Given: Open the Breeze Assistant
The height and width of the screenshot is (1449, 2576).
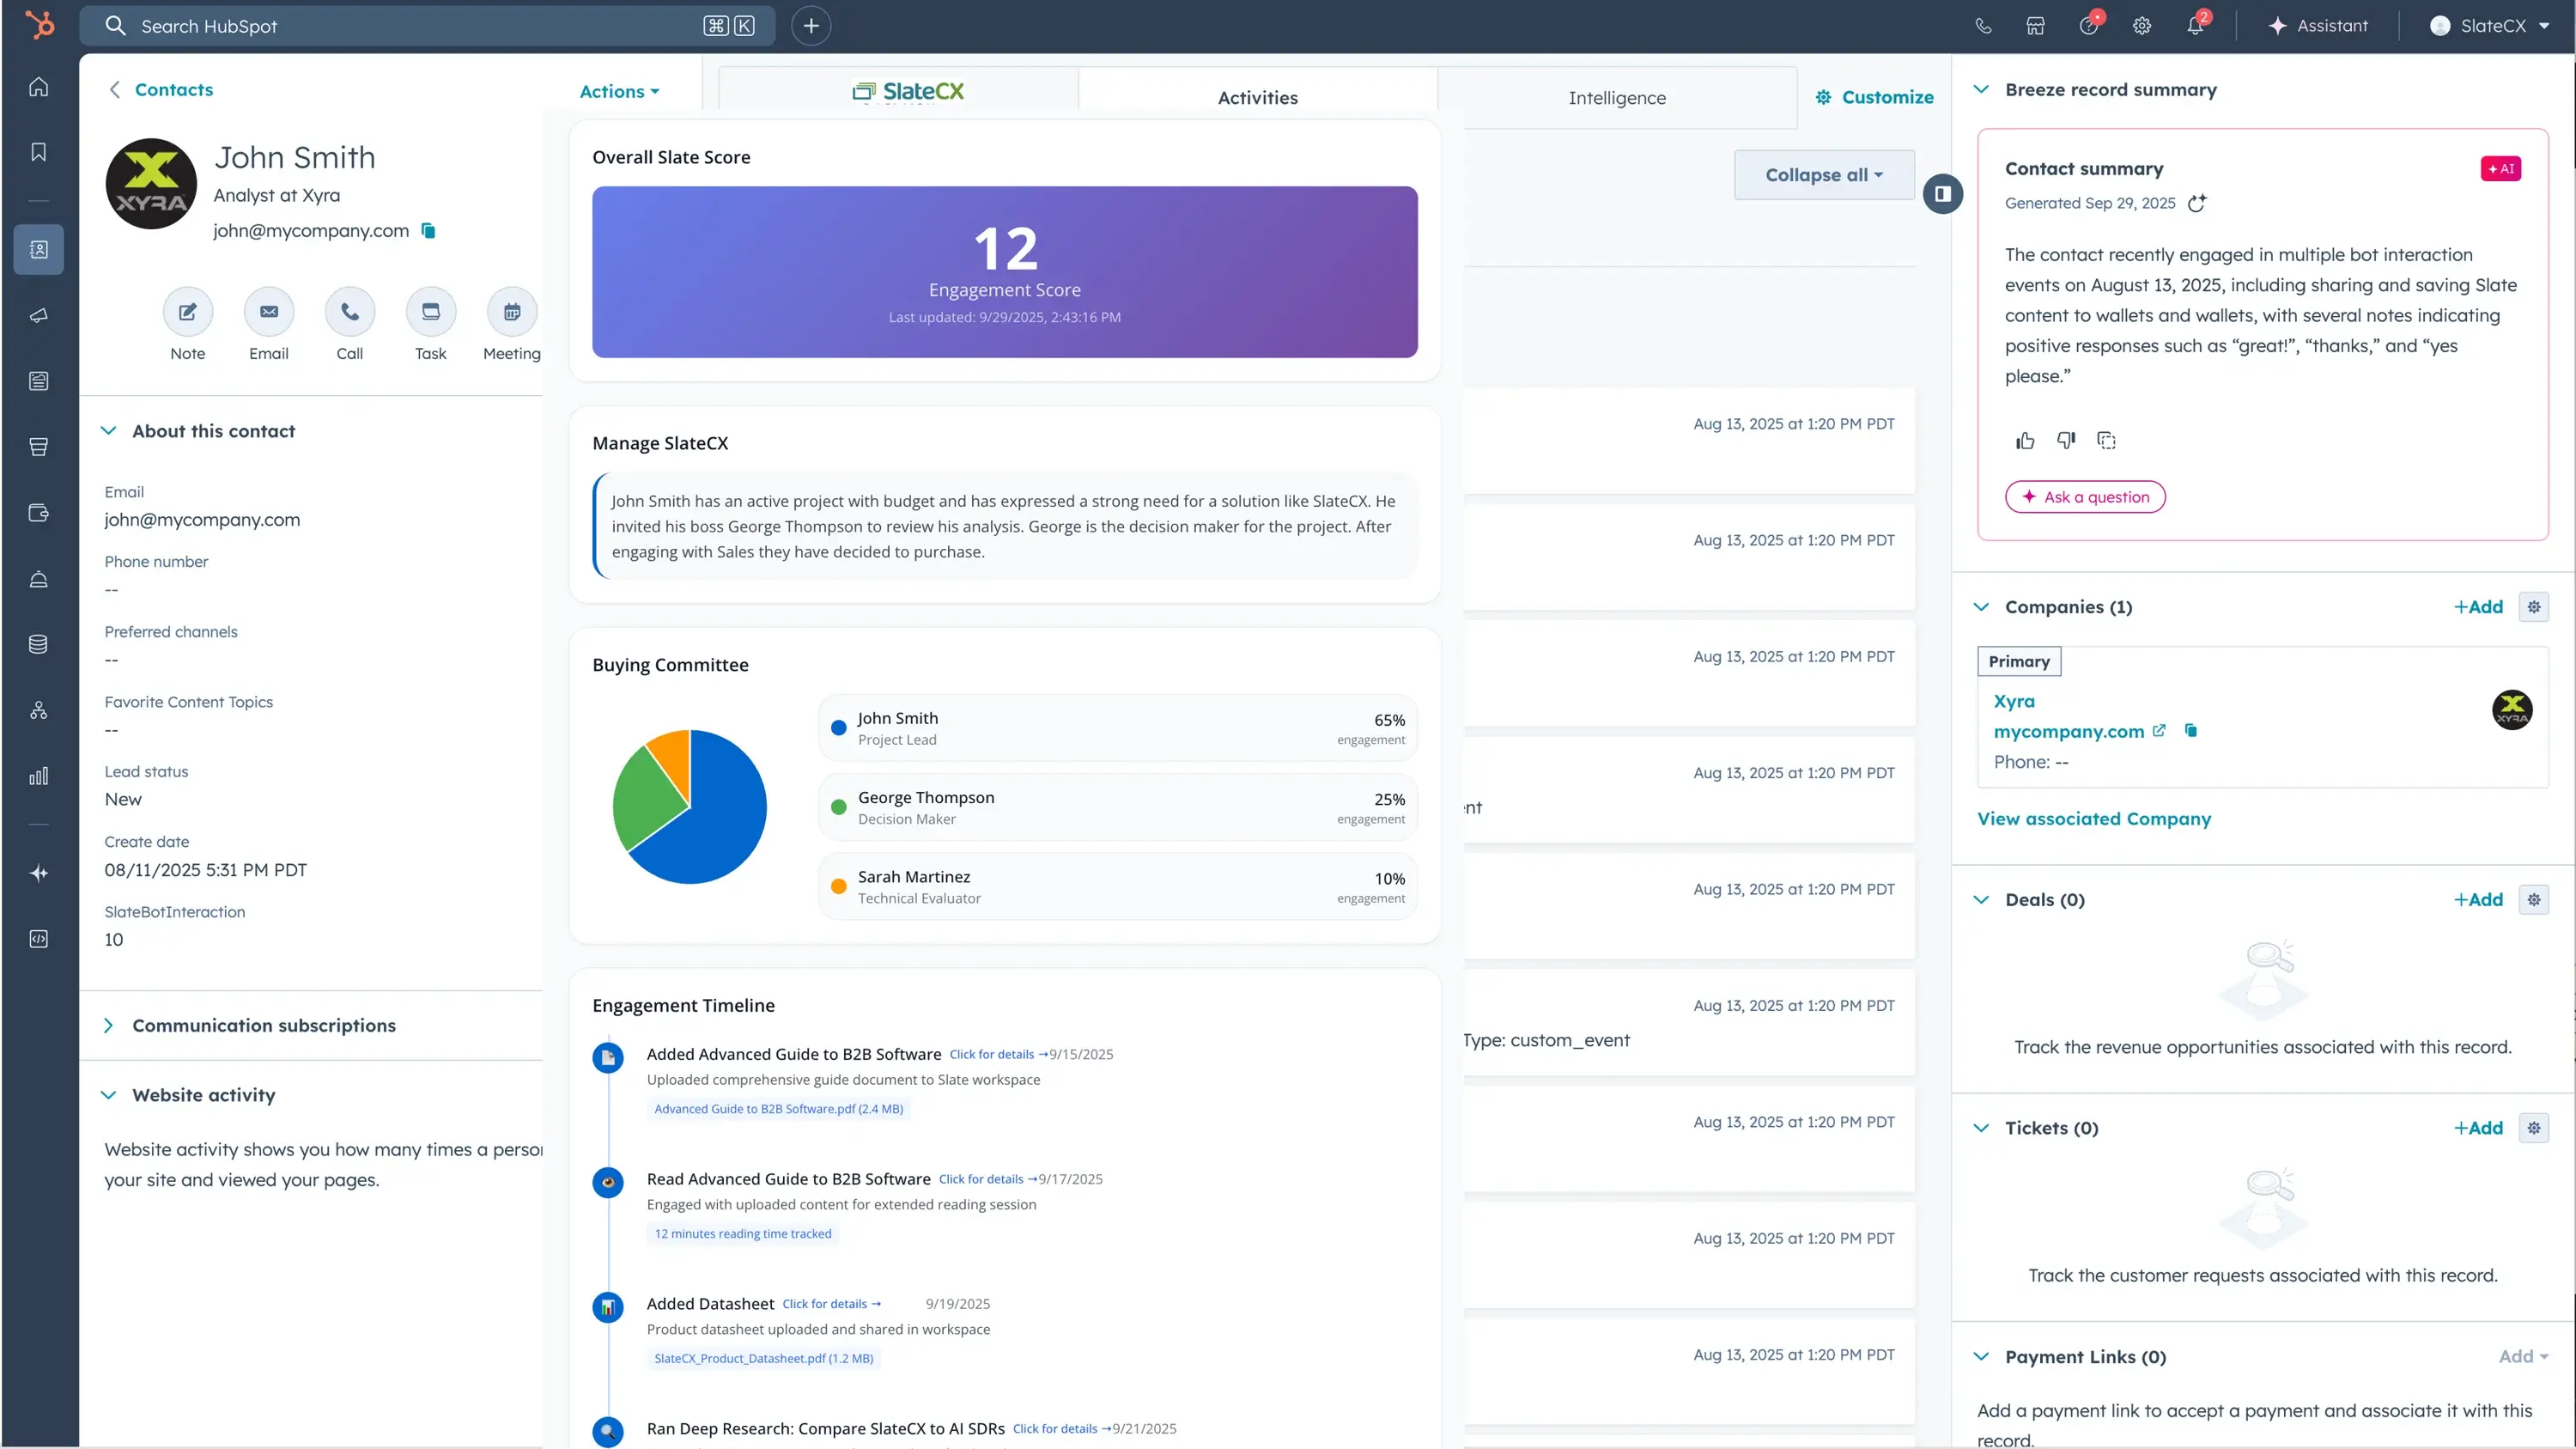Looking at the screenshot, I should [x=2317, y=26].
